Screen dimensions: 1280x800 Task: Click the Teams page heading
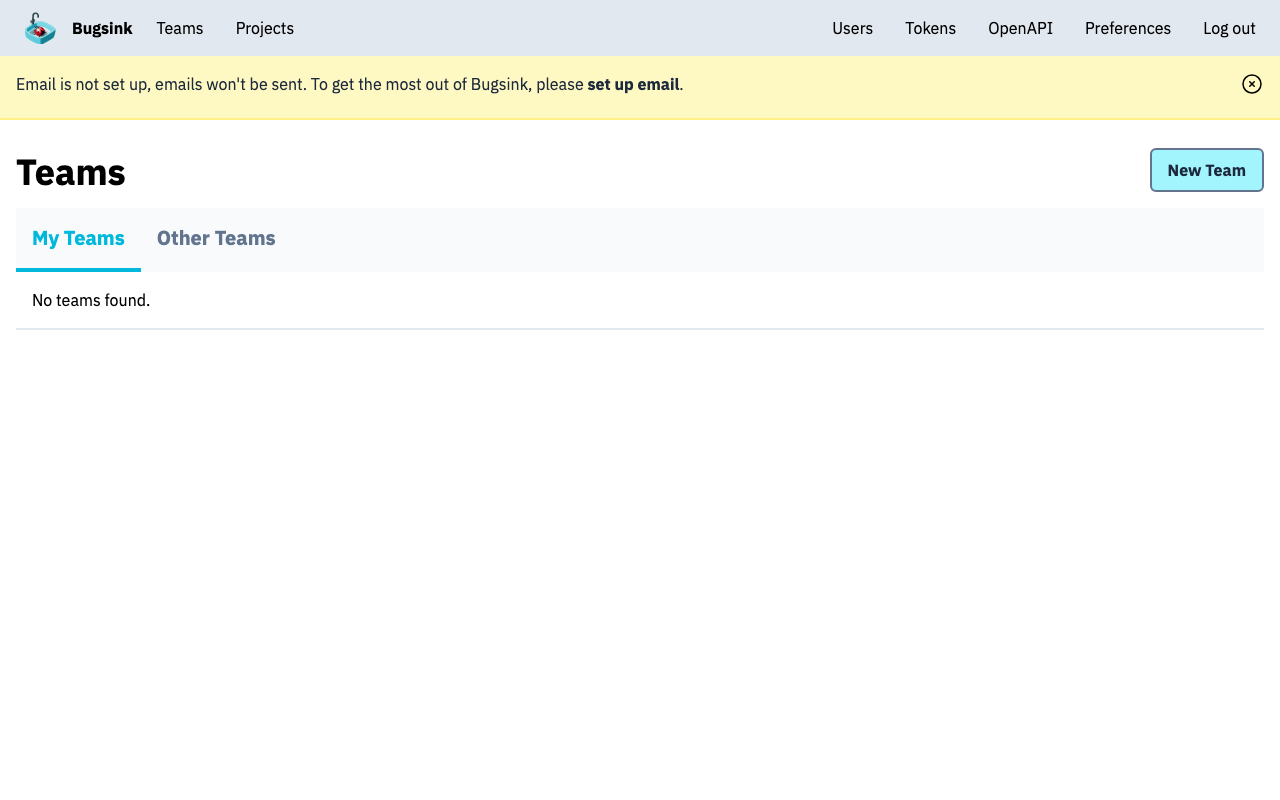click(x=71, y=173)
